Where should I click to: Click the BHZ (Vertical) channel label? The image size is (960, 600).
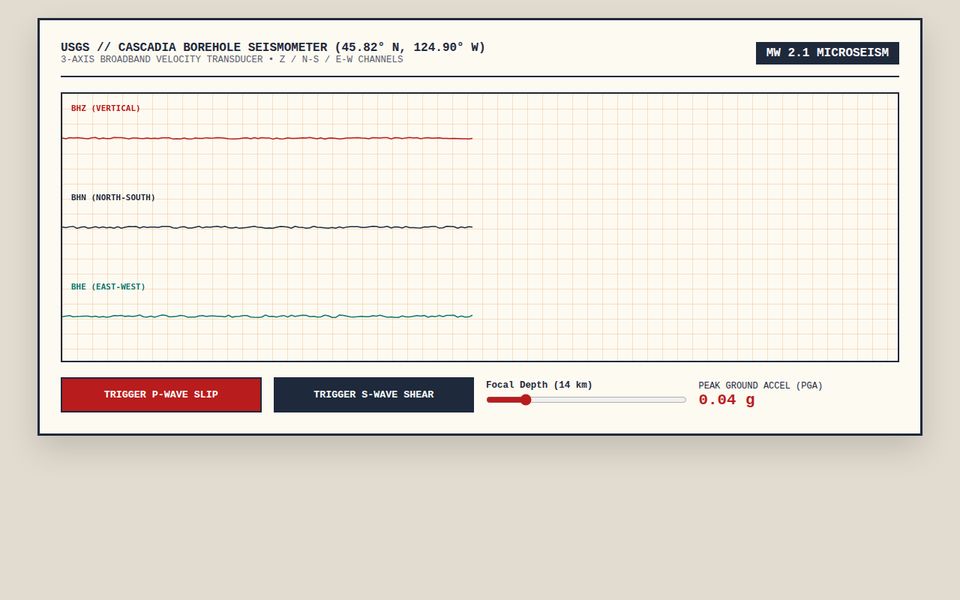pyautogui.click(x=105, y=108)
